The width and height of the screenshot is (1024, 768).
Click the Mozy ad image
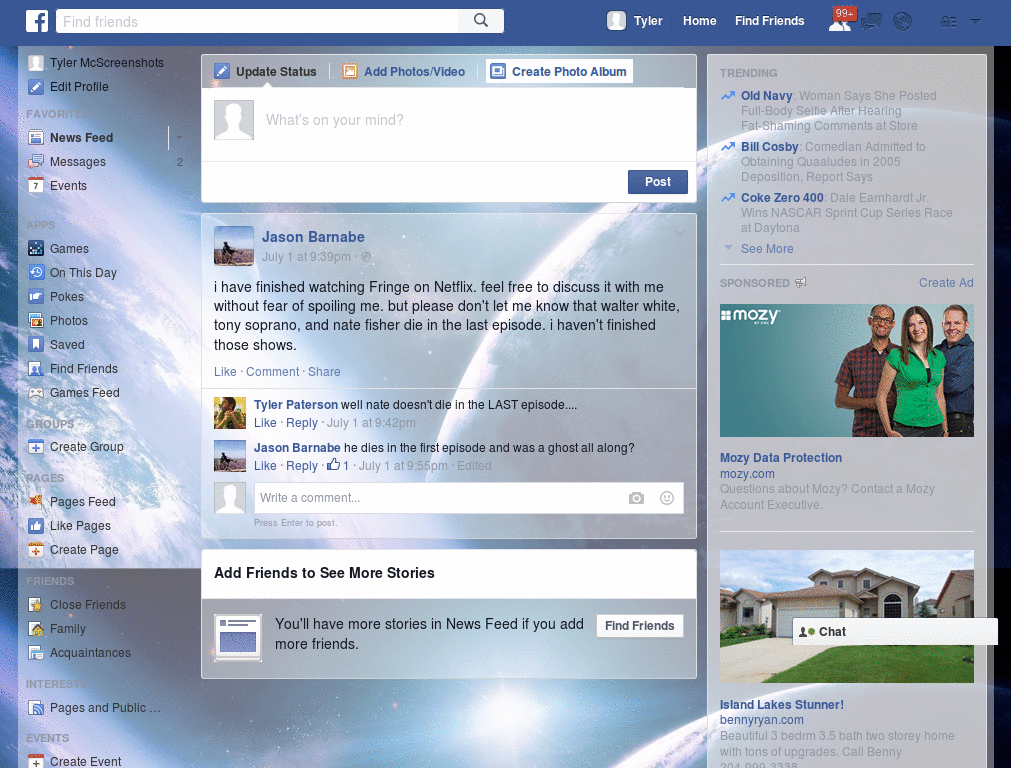(x=846, y=370)
